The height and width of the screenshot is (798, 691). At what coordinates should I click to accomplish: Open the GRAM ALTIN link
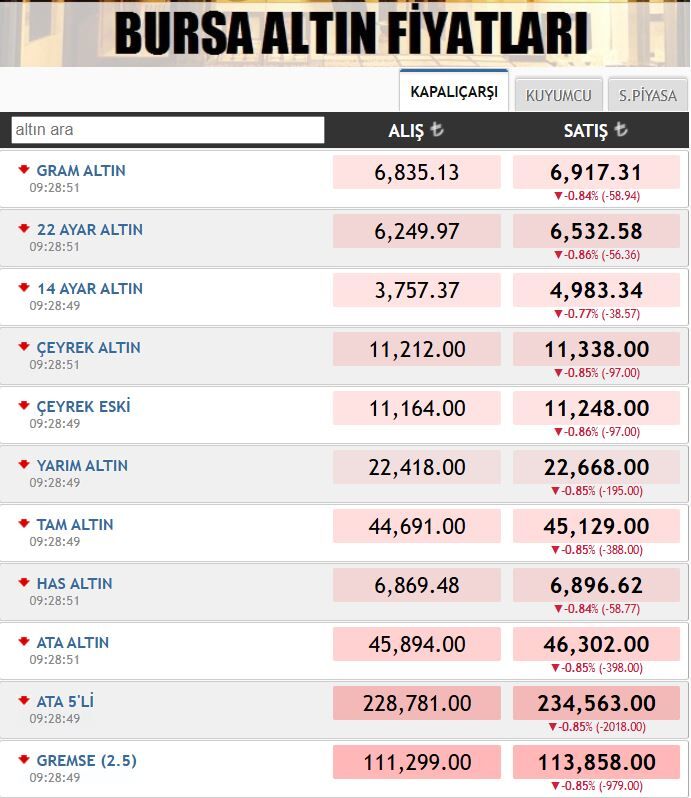coord(81,171)
